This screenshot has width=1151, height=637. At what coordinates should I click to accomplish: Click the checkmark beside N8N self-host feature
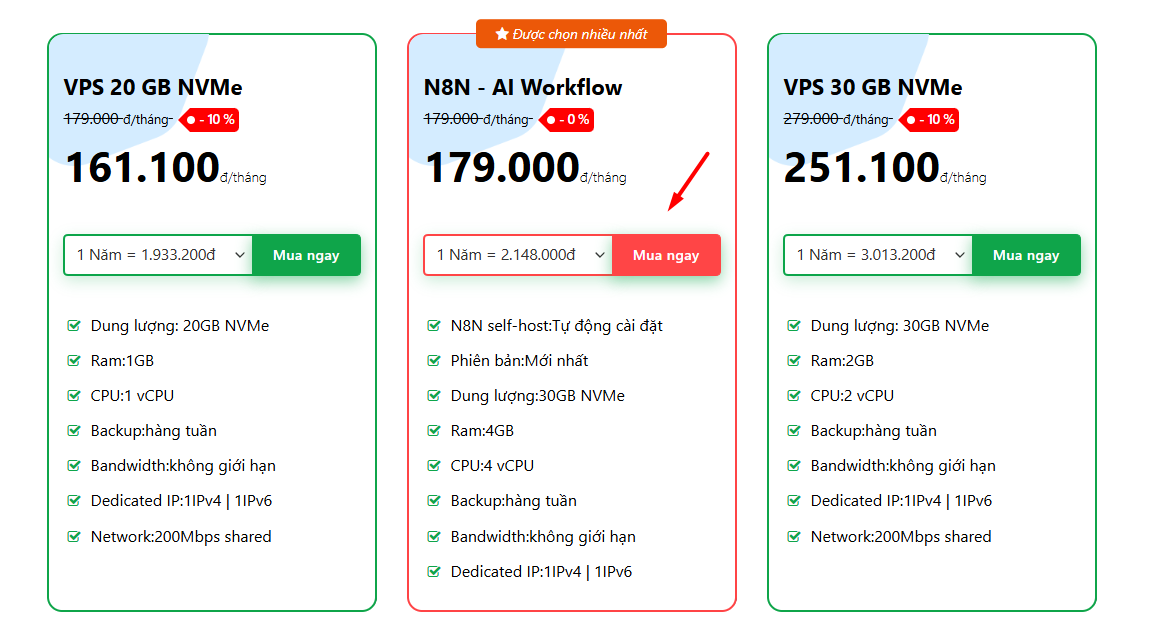(433, 325)
